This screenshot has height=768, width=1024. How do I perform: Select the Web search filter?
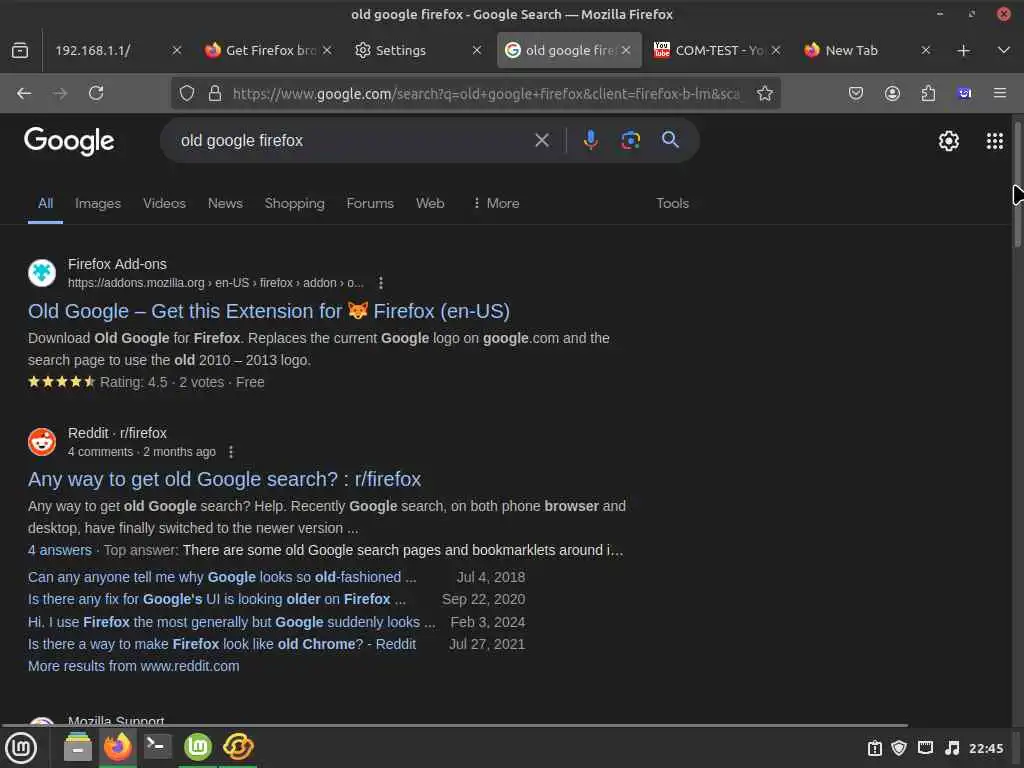[430, 203]
